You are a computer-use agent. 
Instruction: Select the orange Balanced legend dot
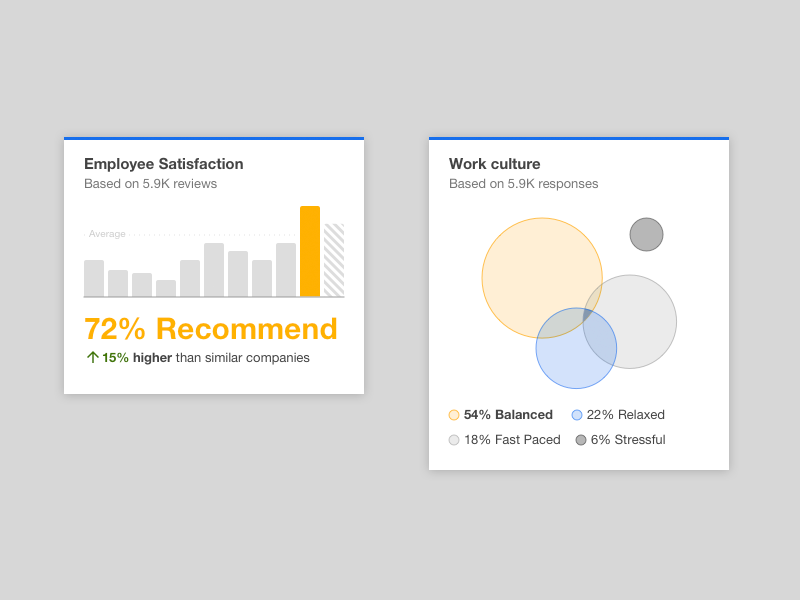click(x=454, y=415)
